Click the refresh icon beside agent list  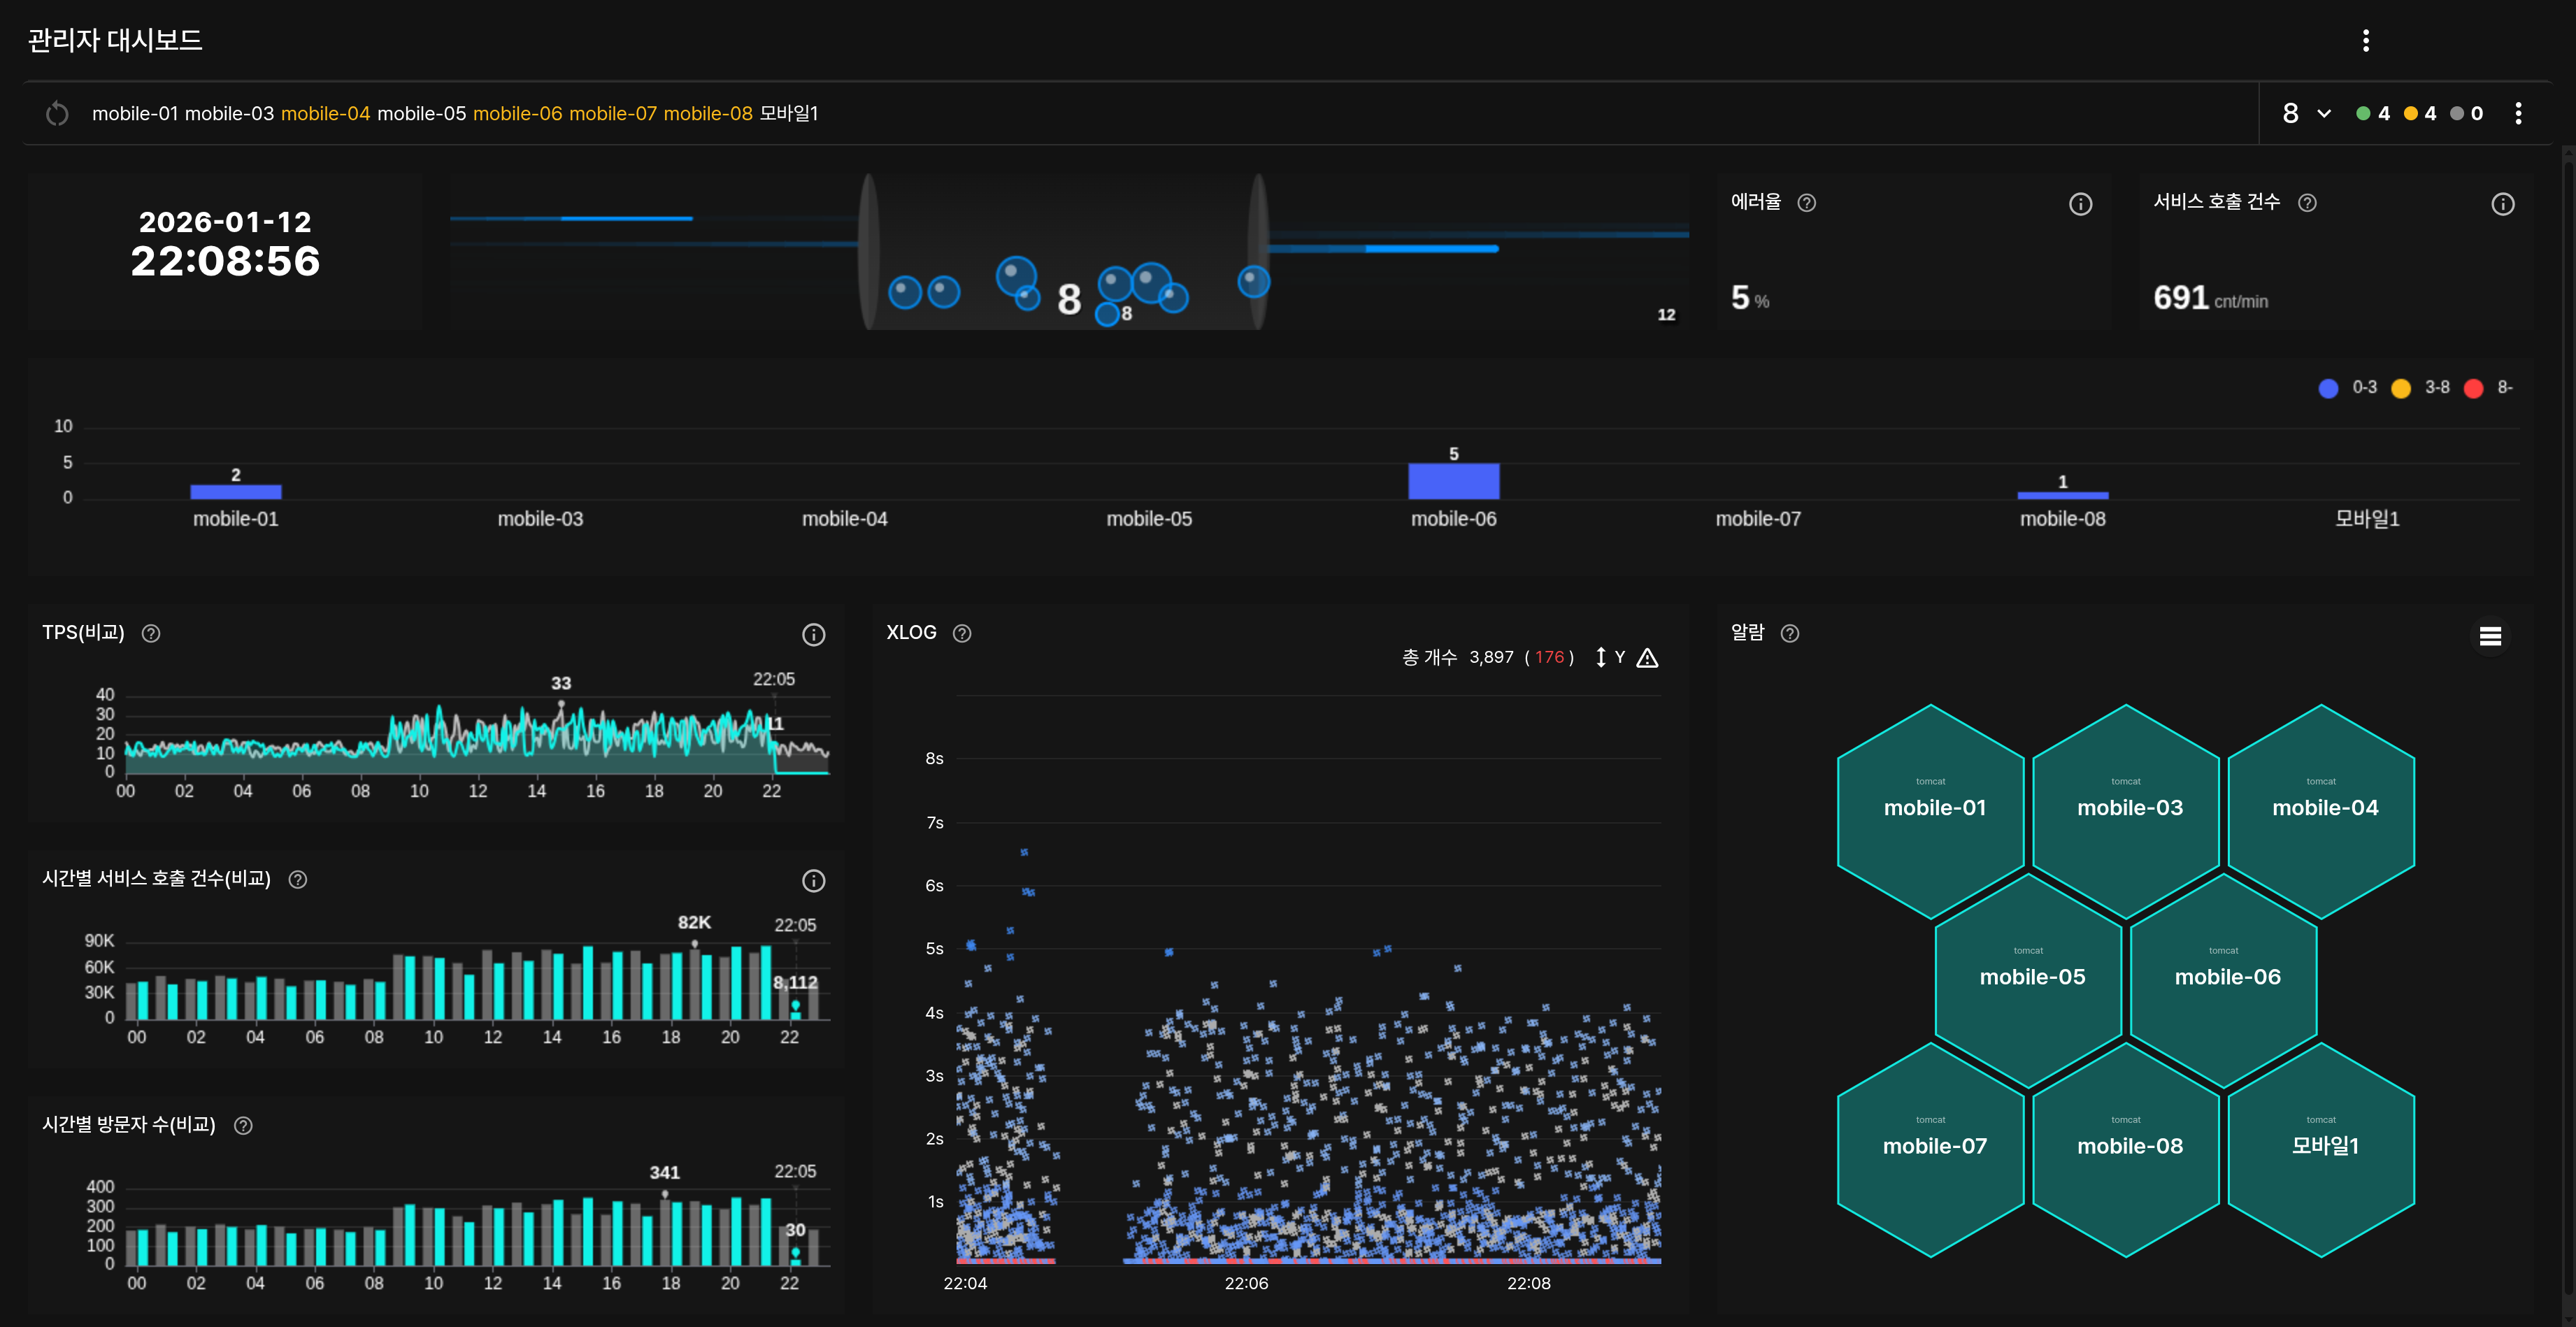[57, 114]
